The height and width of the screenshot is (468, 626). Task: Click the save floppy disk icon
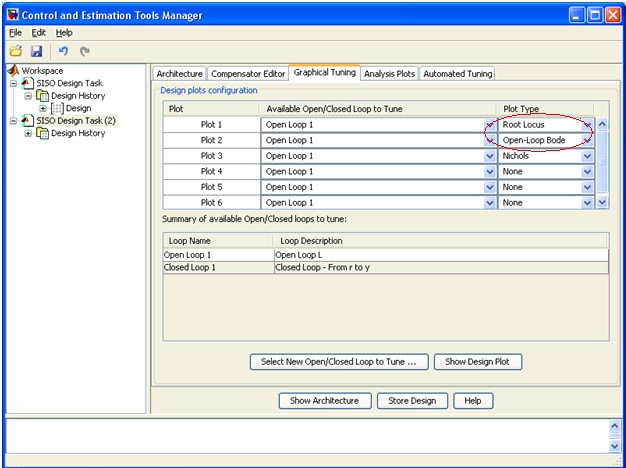click(x=36, y=51)
